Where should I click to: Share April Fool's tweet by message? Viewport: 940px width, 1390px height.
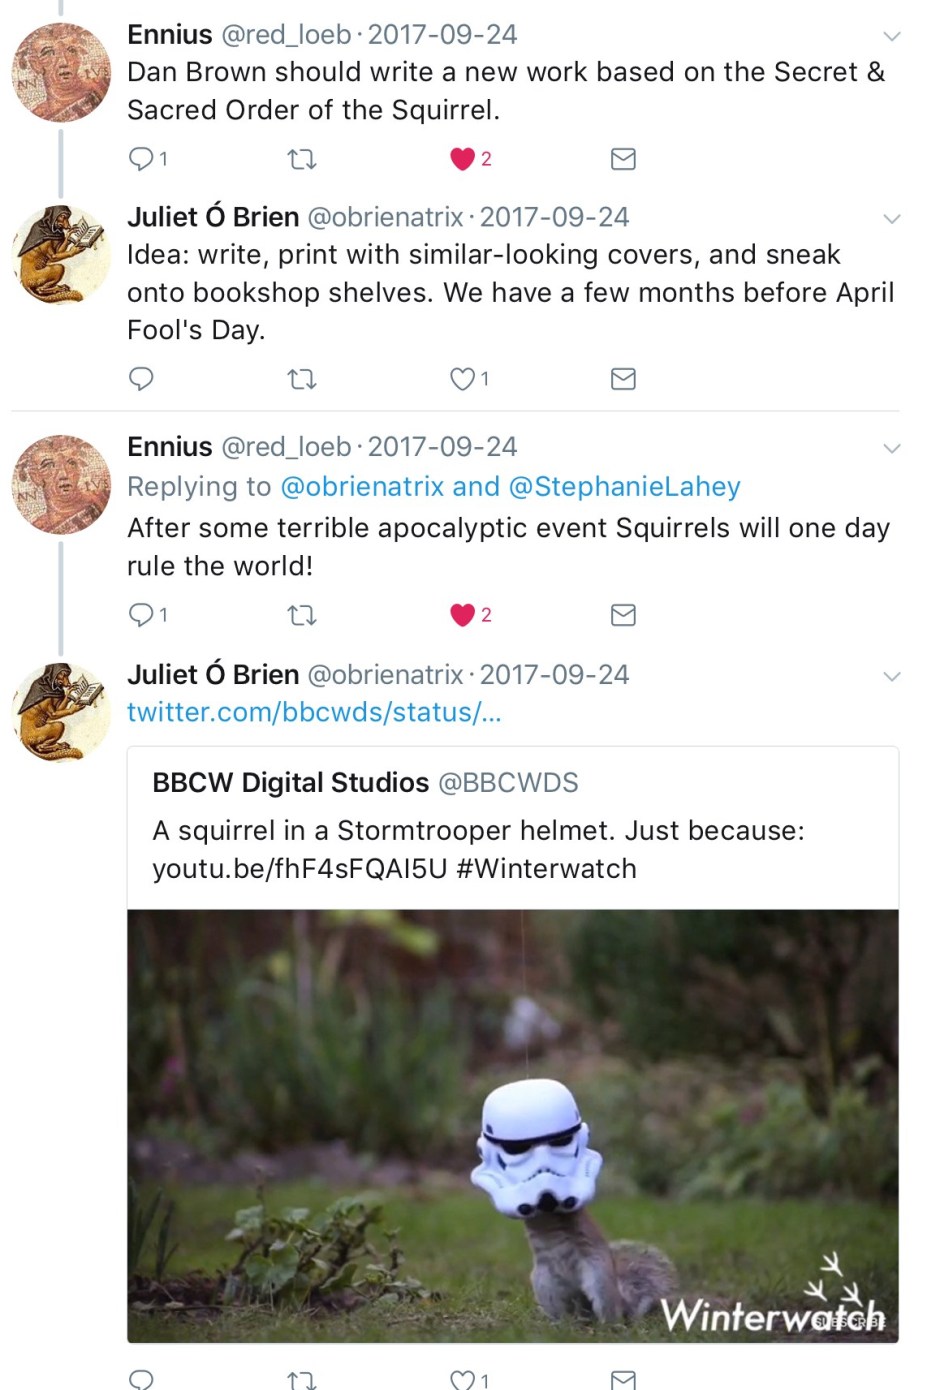click(x=623, y=379)
